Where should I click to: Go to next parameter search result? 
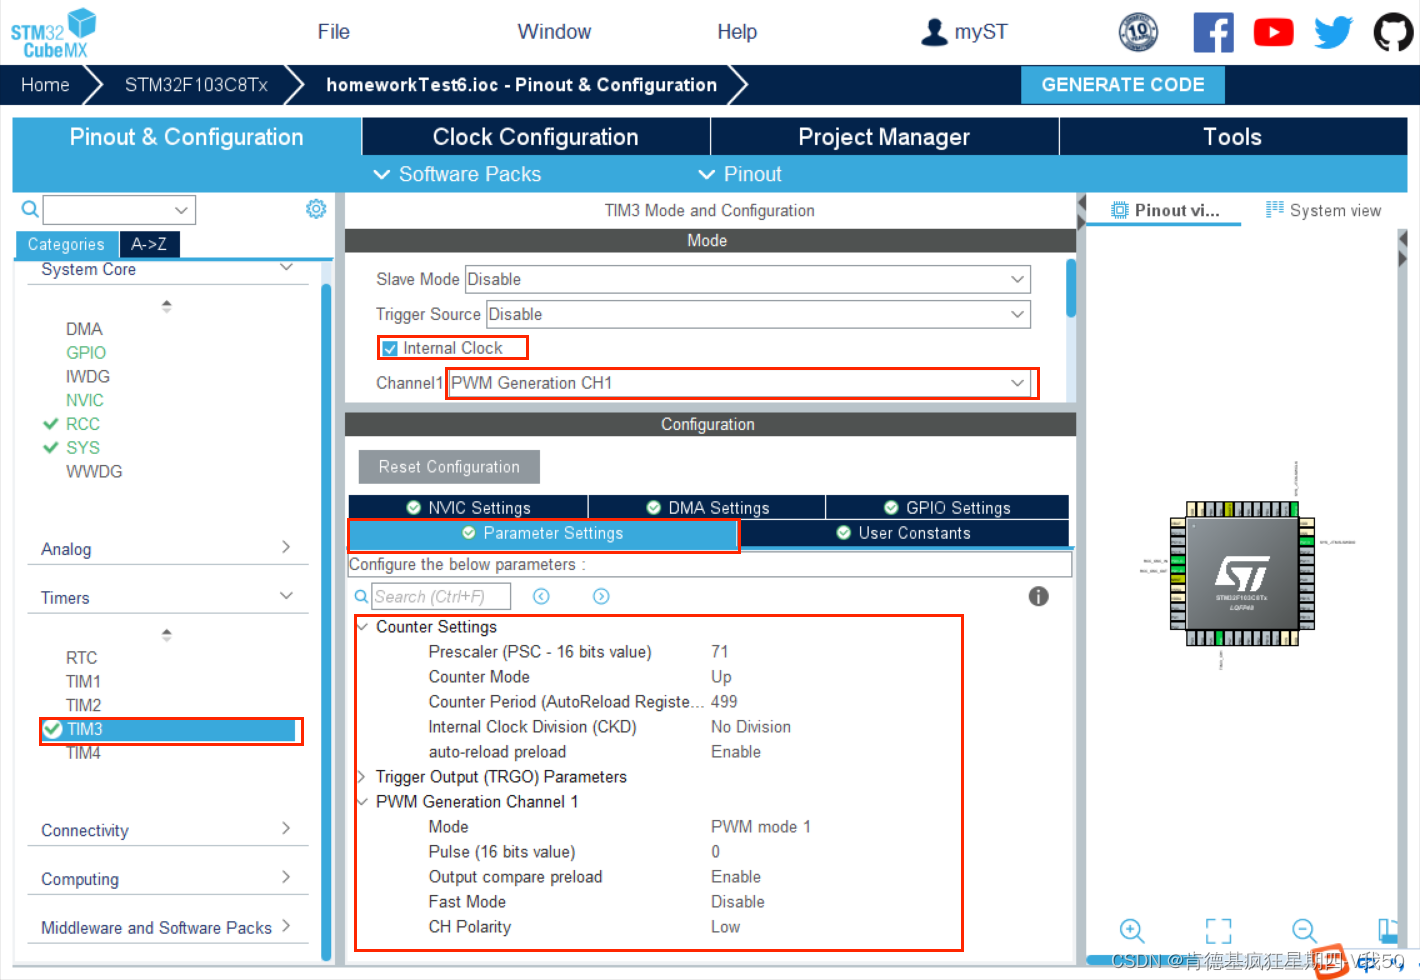point(601,596)
